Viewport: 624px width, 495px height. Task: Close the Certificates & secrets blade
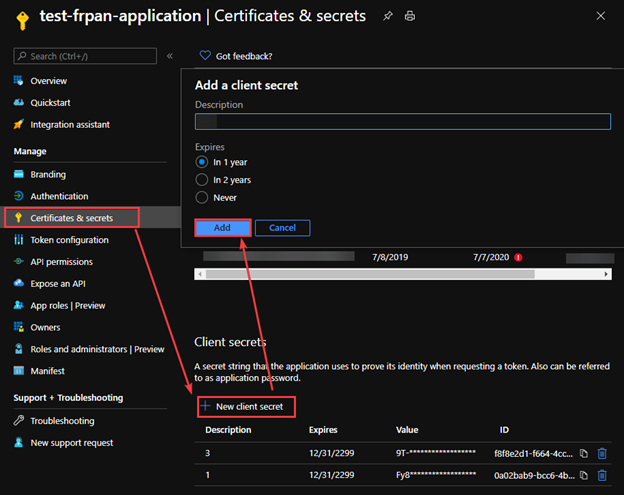601,16
